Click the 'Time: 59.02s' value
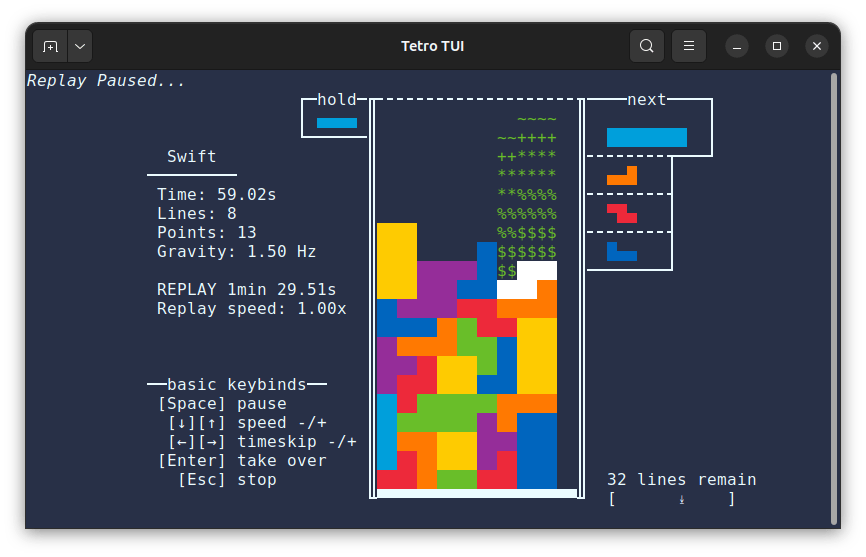The image size is (866, 557). [216, 194]
